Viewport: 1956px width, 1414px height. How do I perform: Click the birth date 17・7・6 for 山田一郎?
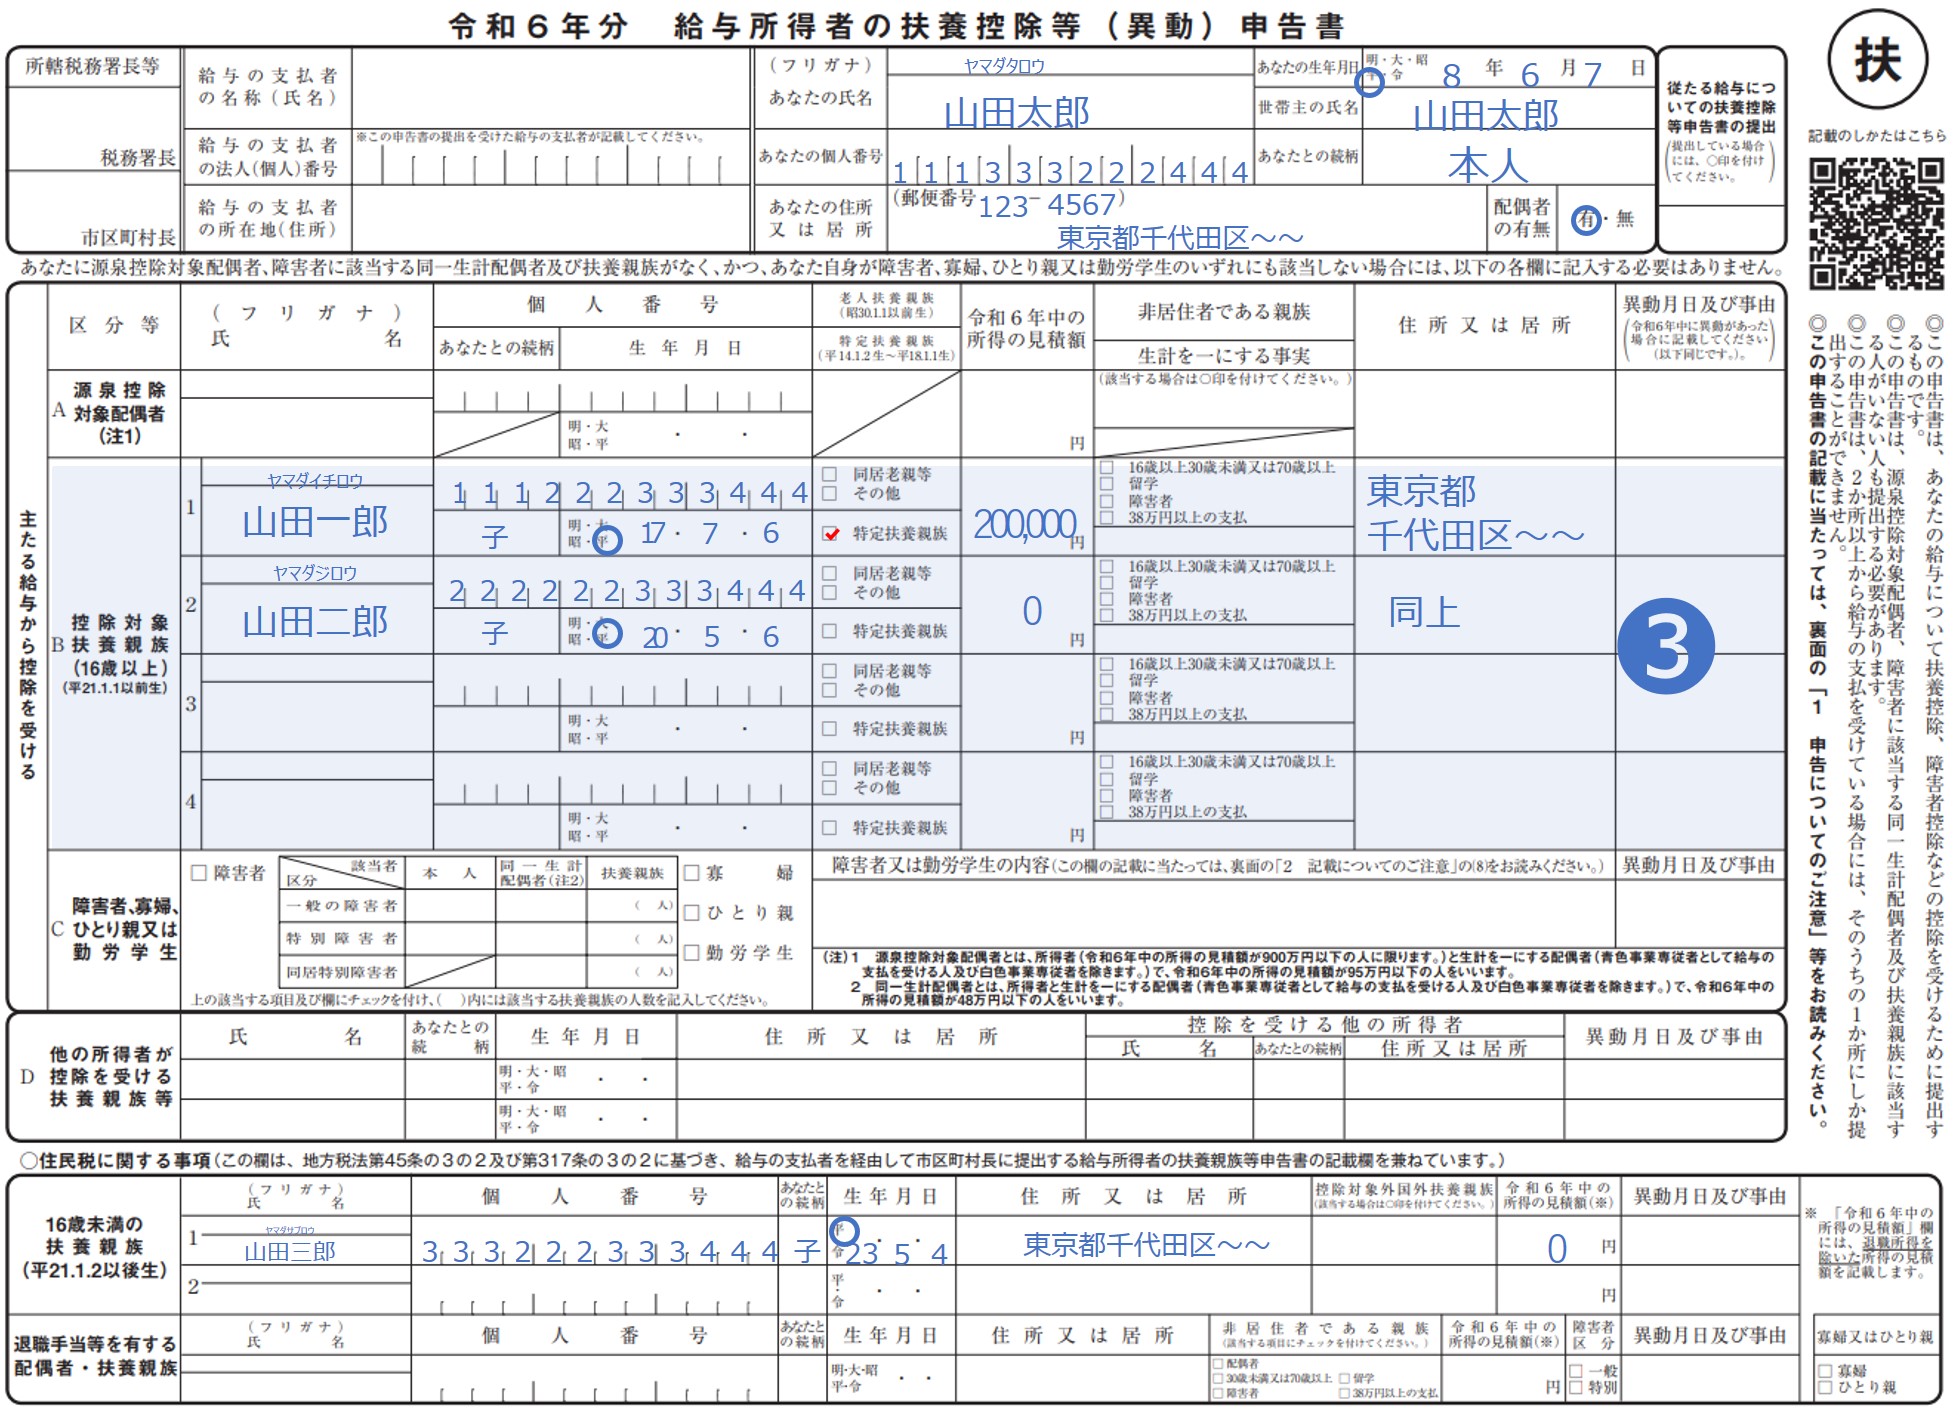[x=710, y=534]
